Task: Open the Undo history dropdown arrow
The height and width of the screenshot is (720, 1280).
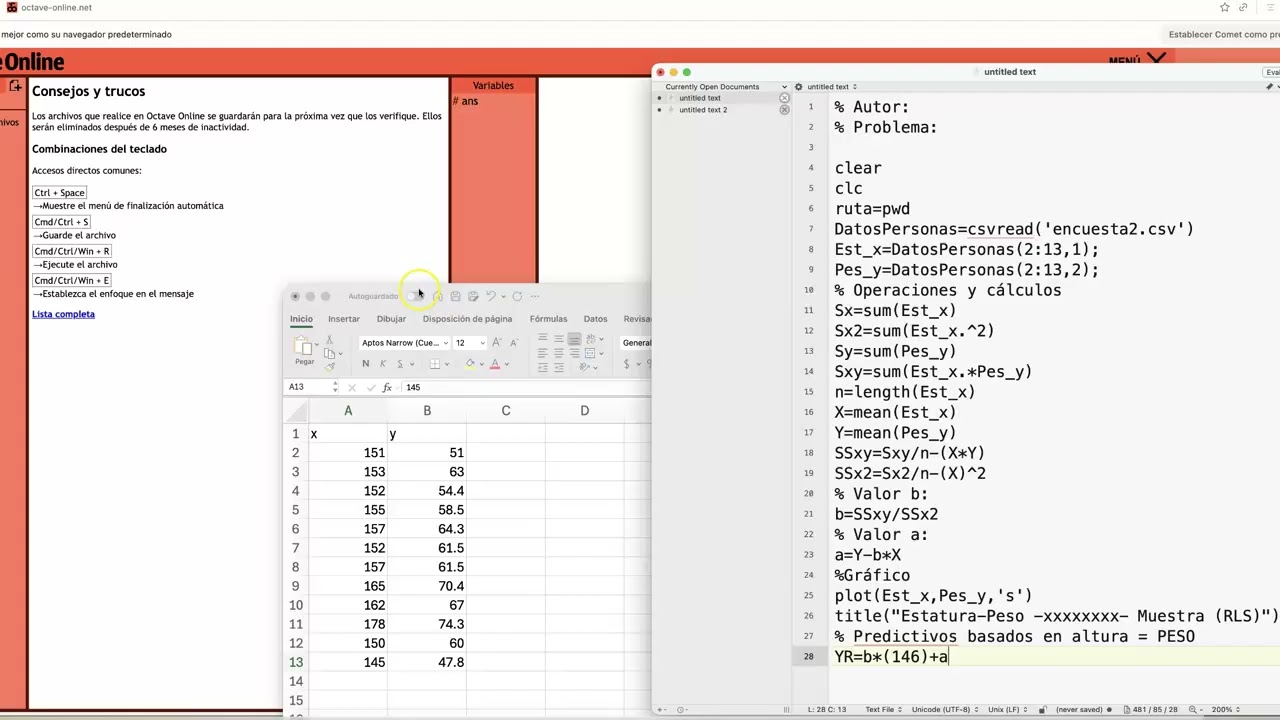Action: coord(502,296)
